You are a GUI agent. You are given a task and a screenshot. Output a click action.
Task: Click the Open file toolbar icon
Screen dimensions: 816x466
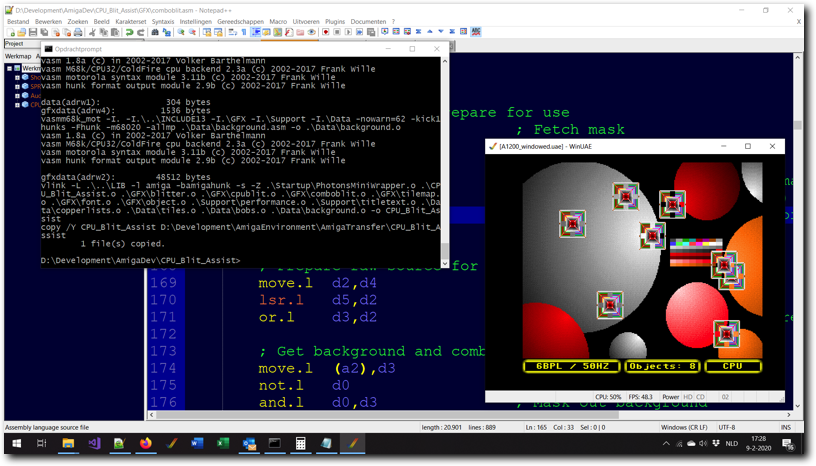pos(21,32)
